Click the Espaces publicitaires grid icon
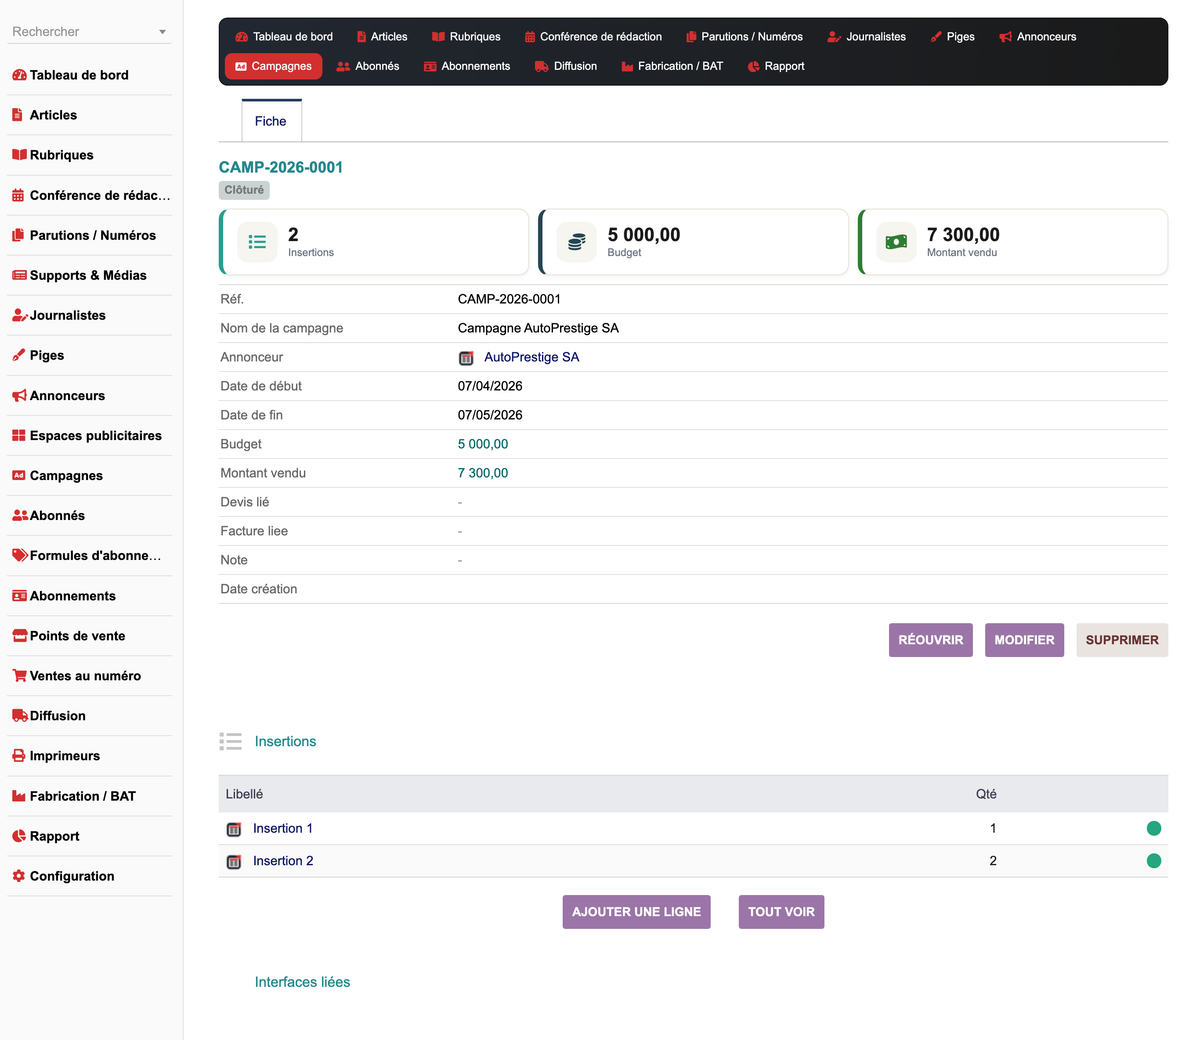The height and width of the screenshot is (1040, 1200). point(19,436)
